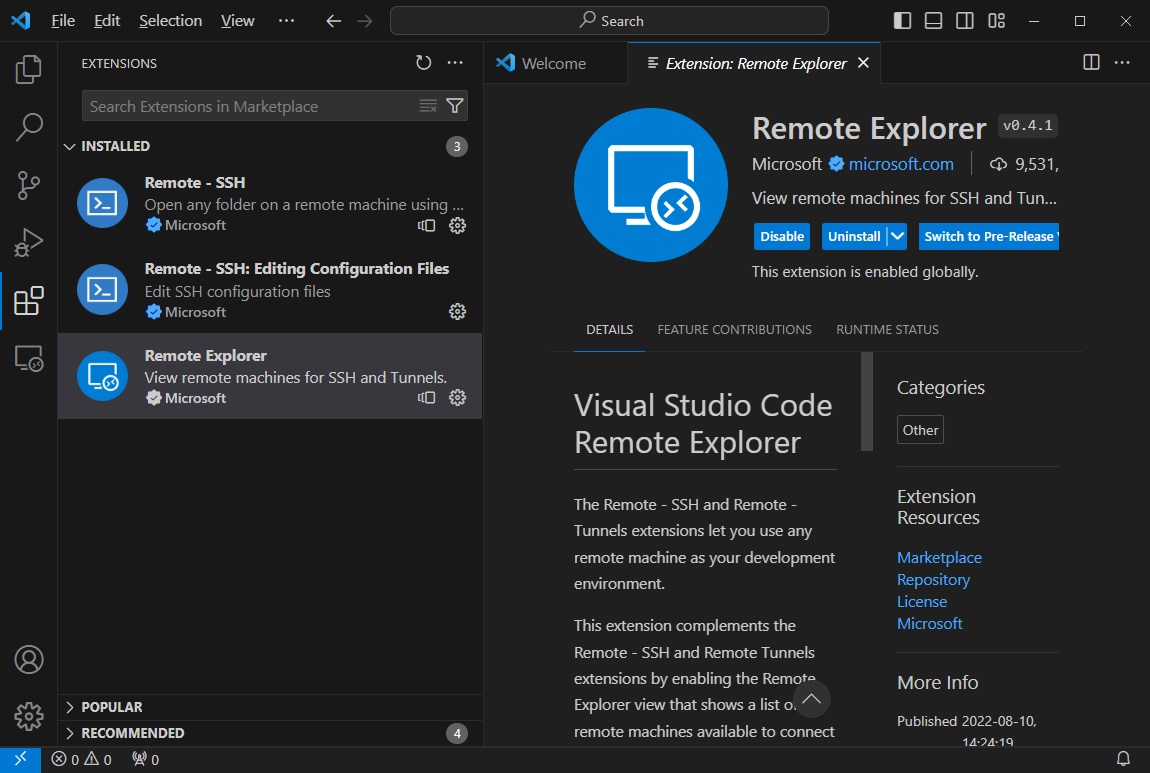
Task: Disable the Remote Explorer extension
Action: coord(781,236)
